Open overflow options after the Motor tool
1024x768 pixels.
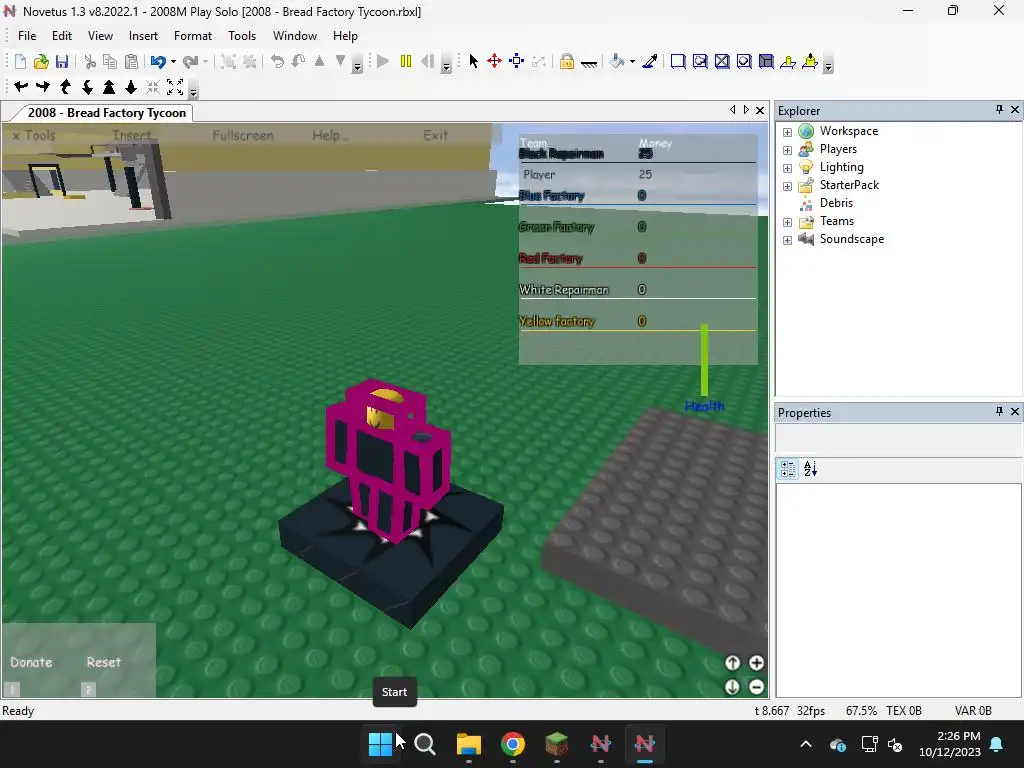(x=828, y=64)
